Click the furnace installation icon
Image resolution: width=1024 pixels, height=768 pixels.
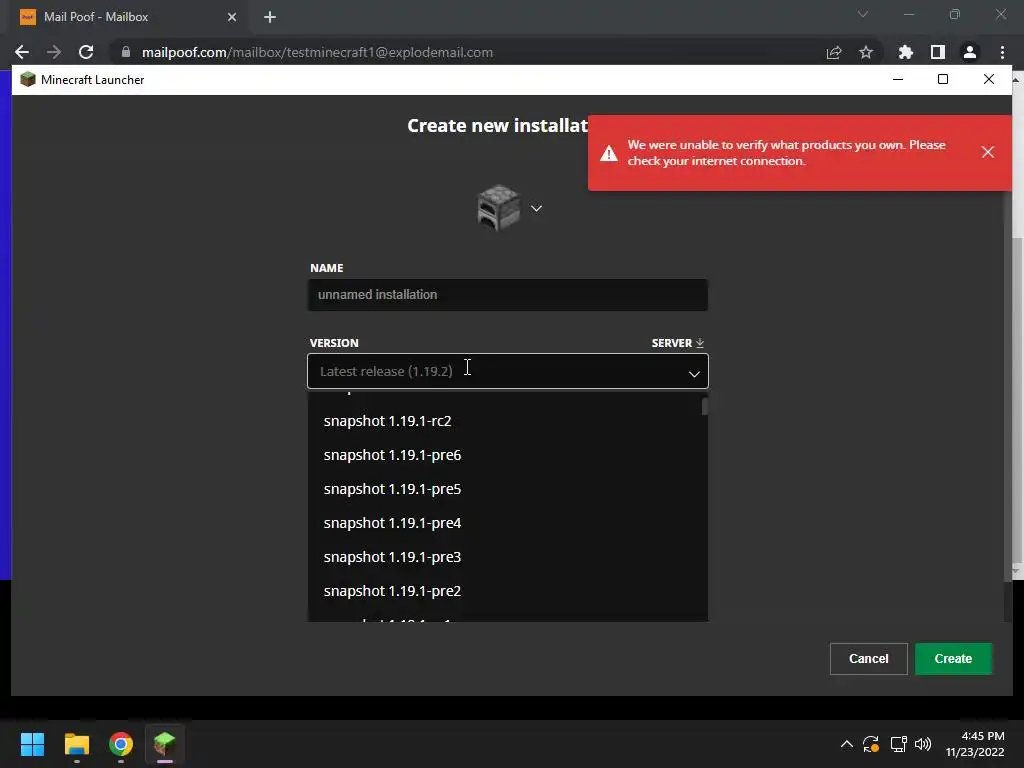pyautogui.click(x=499, y=208)
